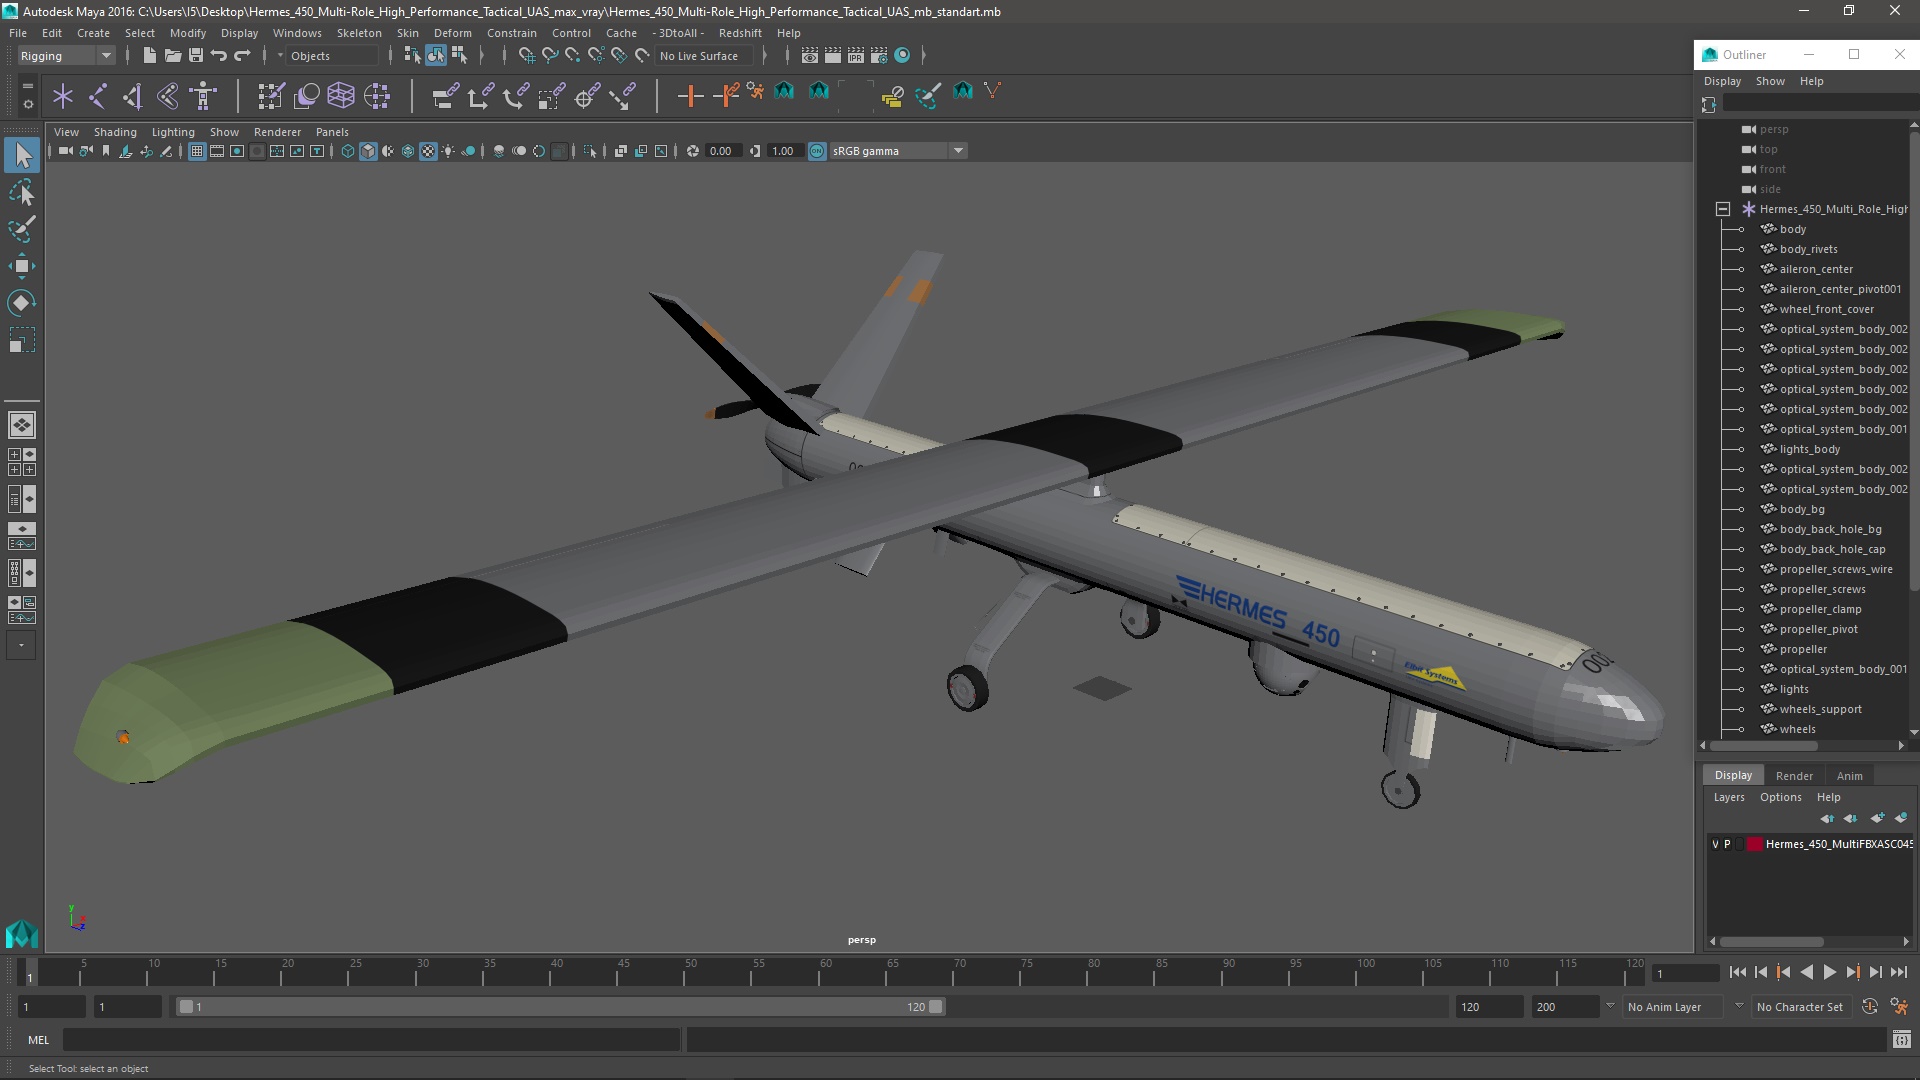Click the Rotate tool icon

pos(21,303)
